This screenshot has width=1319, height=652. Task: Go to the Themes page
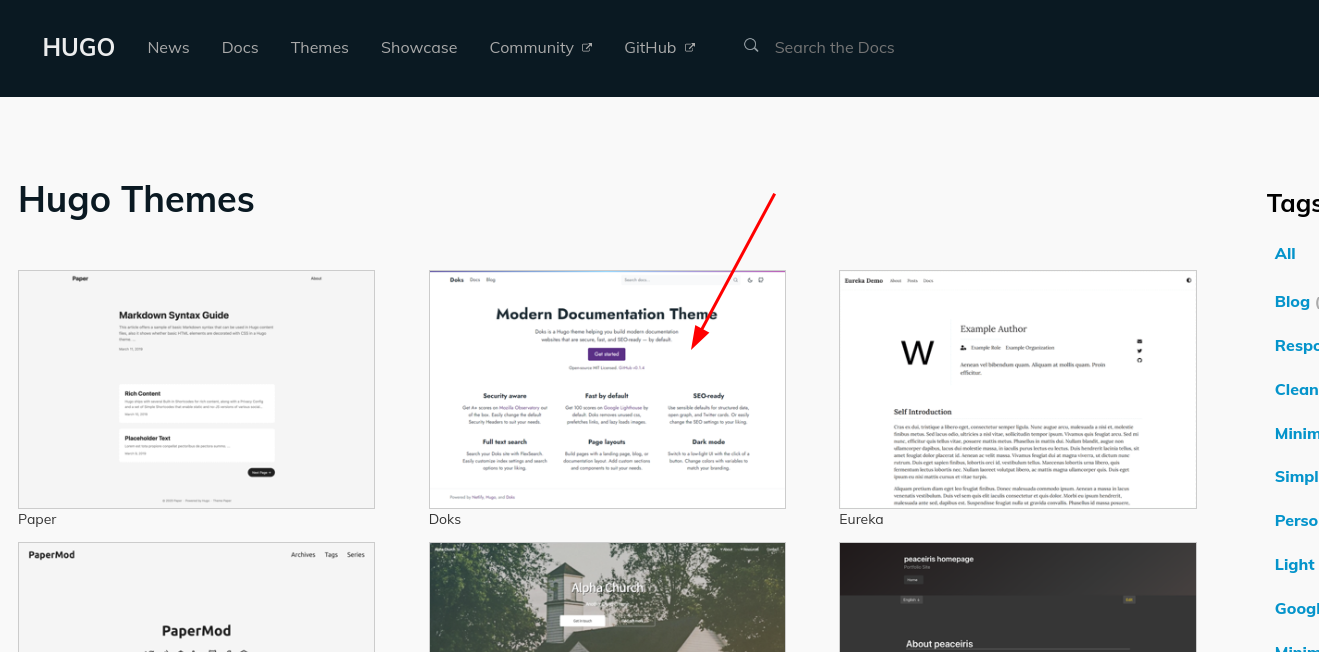(x=320, y=47)
